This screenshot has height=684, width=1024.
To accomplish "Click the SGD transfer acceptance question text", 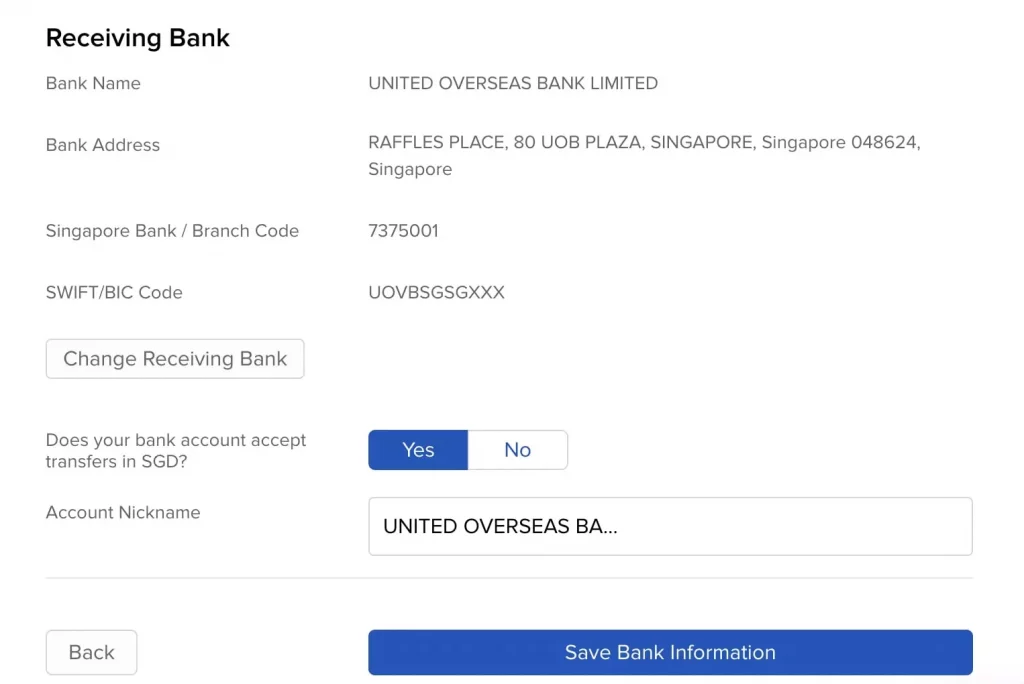I will pos(176,450).
